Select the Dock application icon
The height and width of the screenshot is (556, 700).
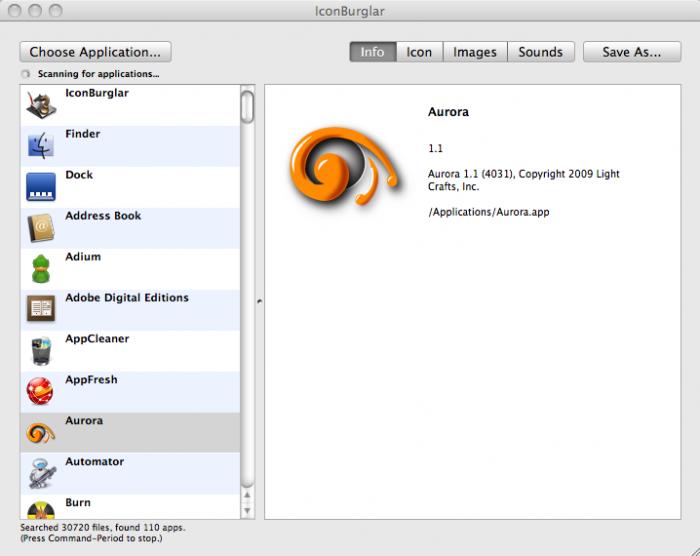pos(41,187)
